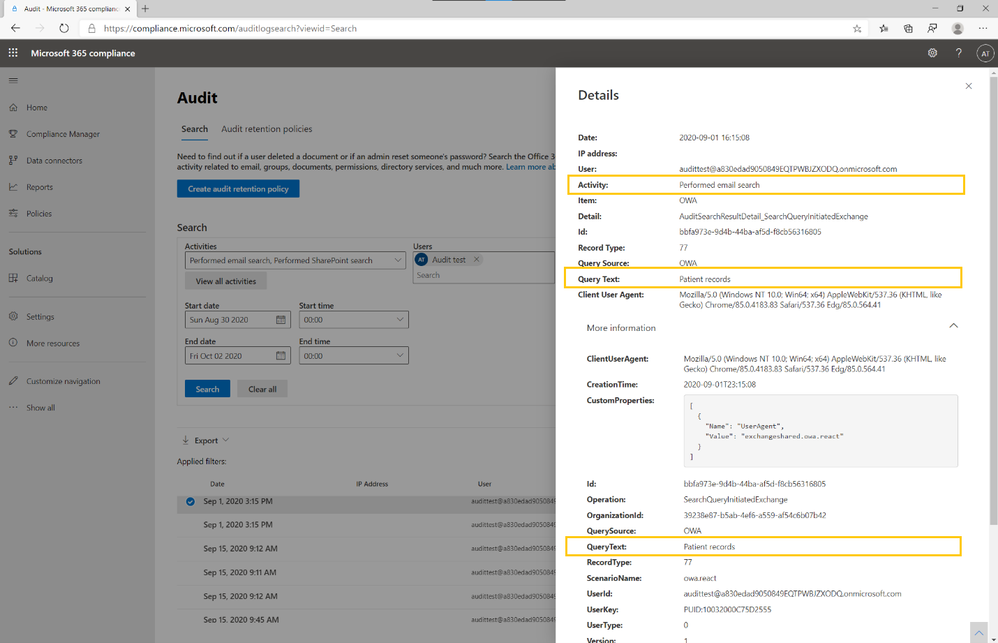Click the Clear all button

[x=262, y=389]
